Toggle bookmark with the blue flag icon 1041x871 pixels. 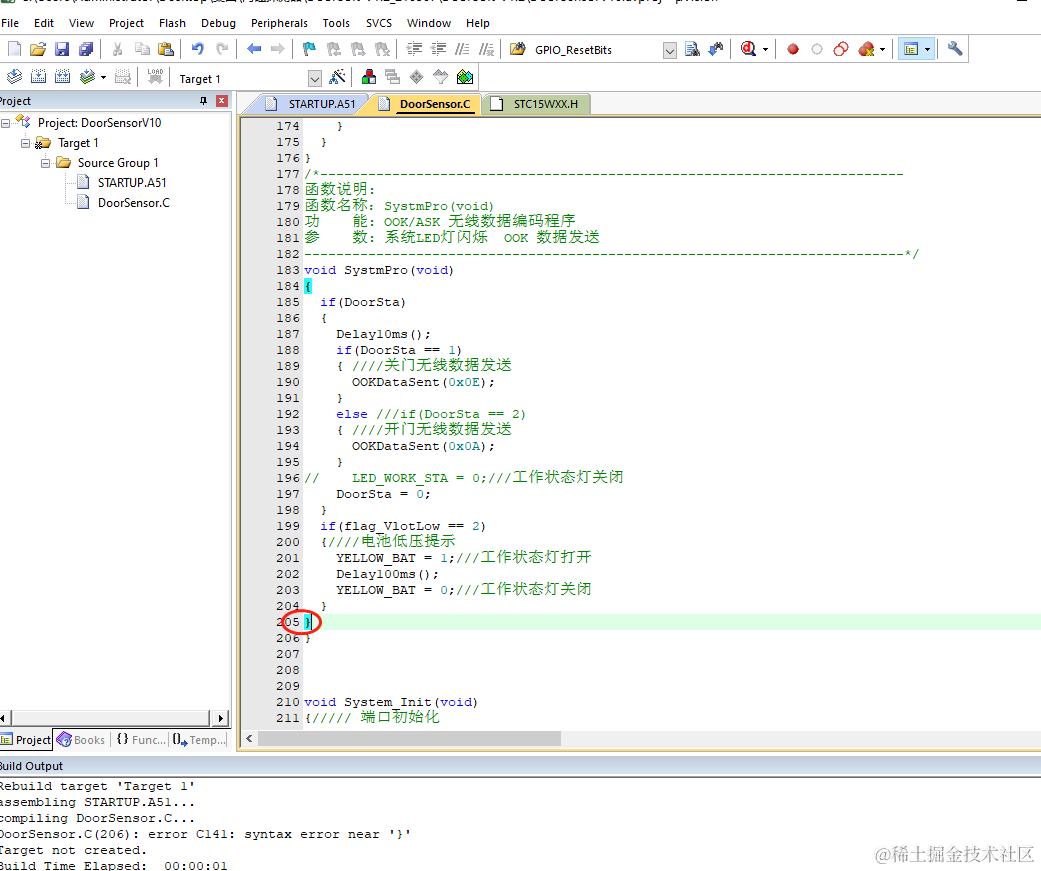pos(309,49)
